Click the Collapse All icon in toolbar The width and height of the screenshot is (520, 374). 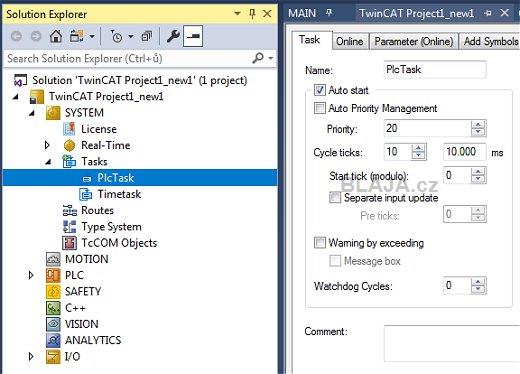(x=147, y=36)
